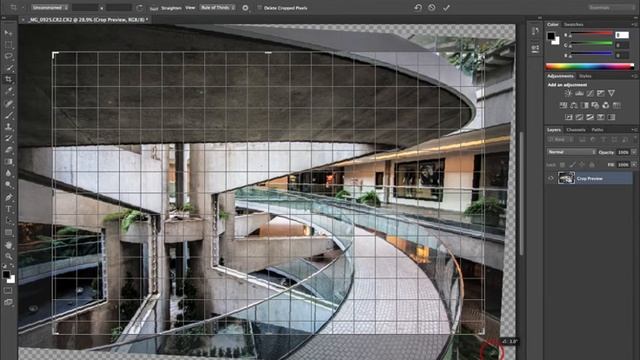
Task: Commit the crop with the checkmark
Action: (x=447, y=8)
